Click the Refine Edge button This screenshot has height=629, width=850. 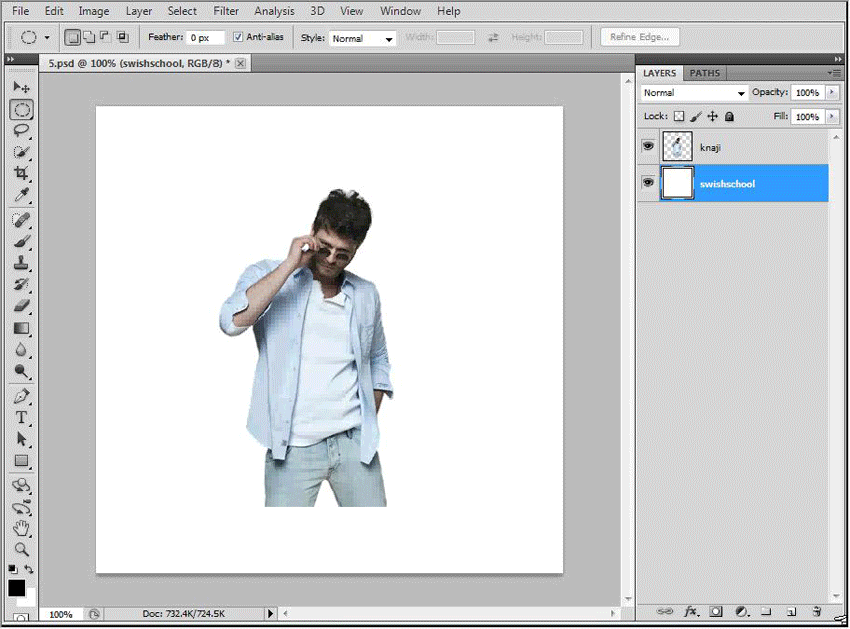pos(640,38)
